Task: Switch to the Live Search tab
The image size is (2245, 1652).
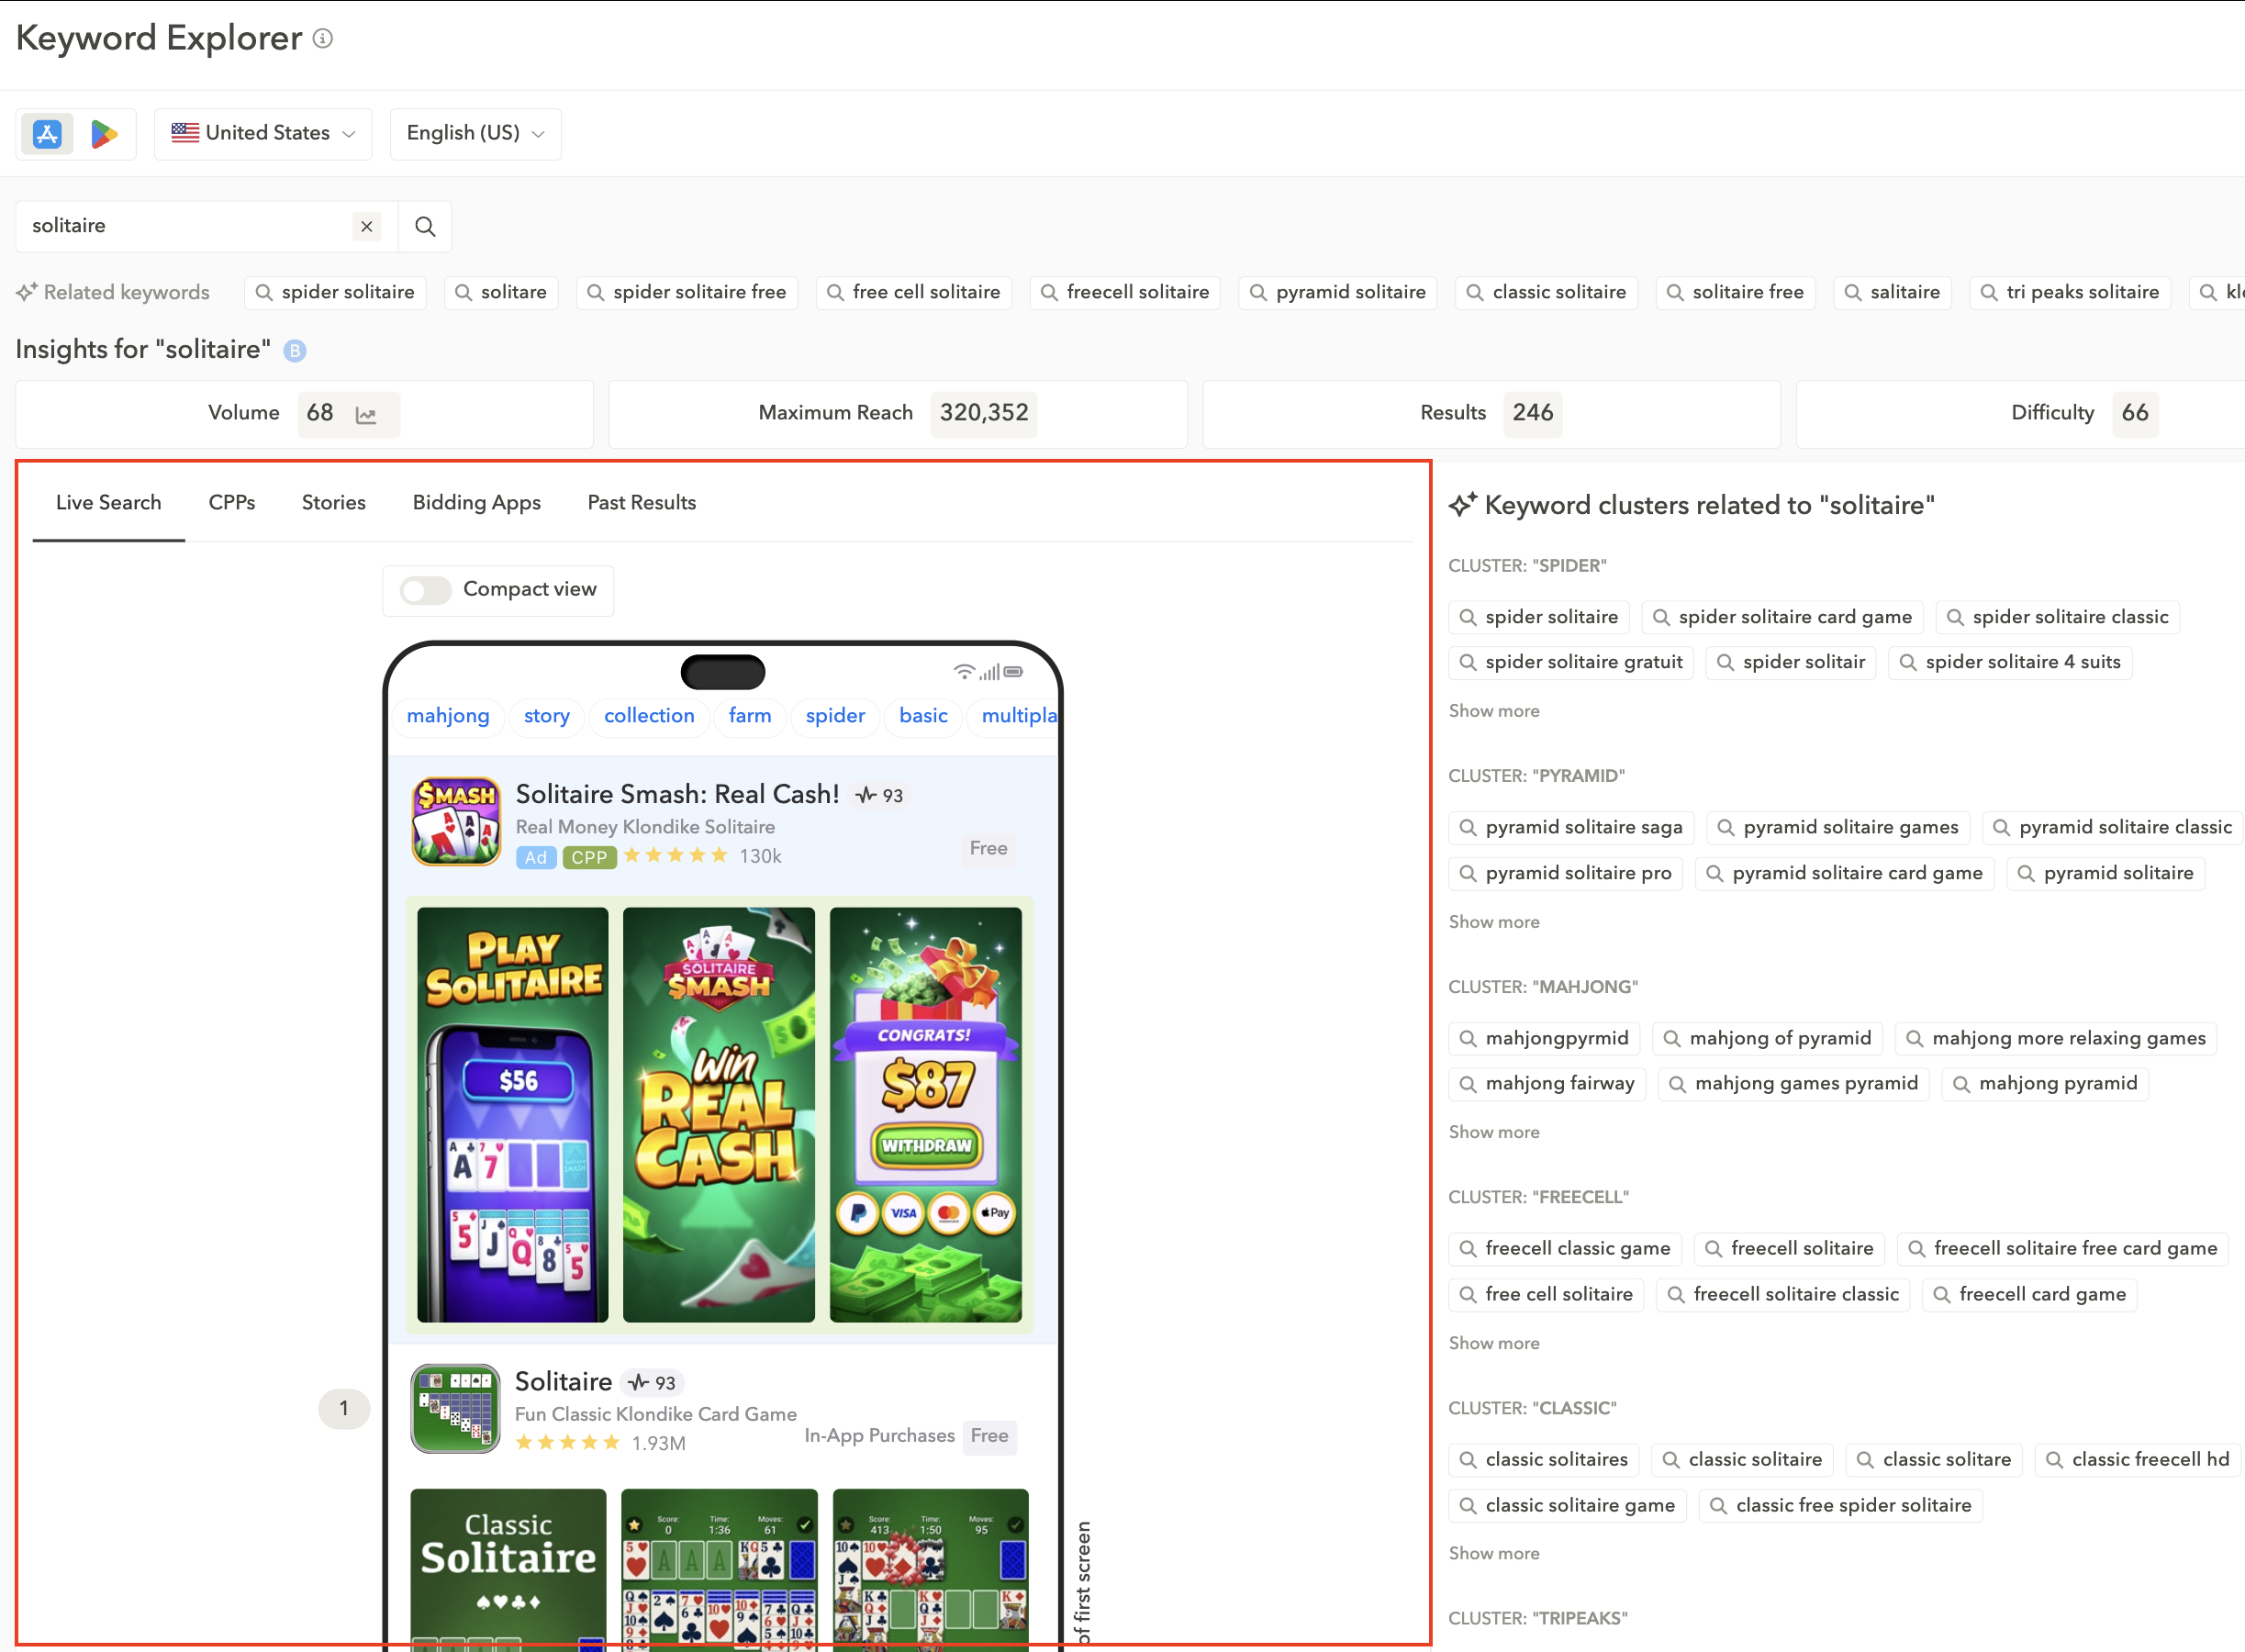Action: pyautogui.click(x=108, y=503)
